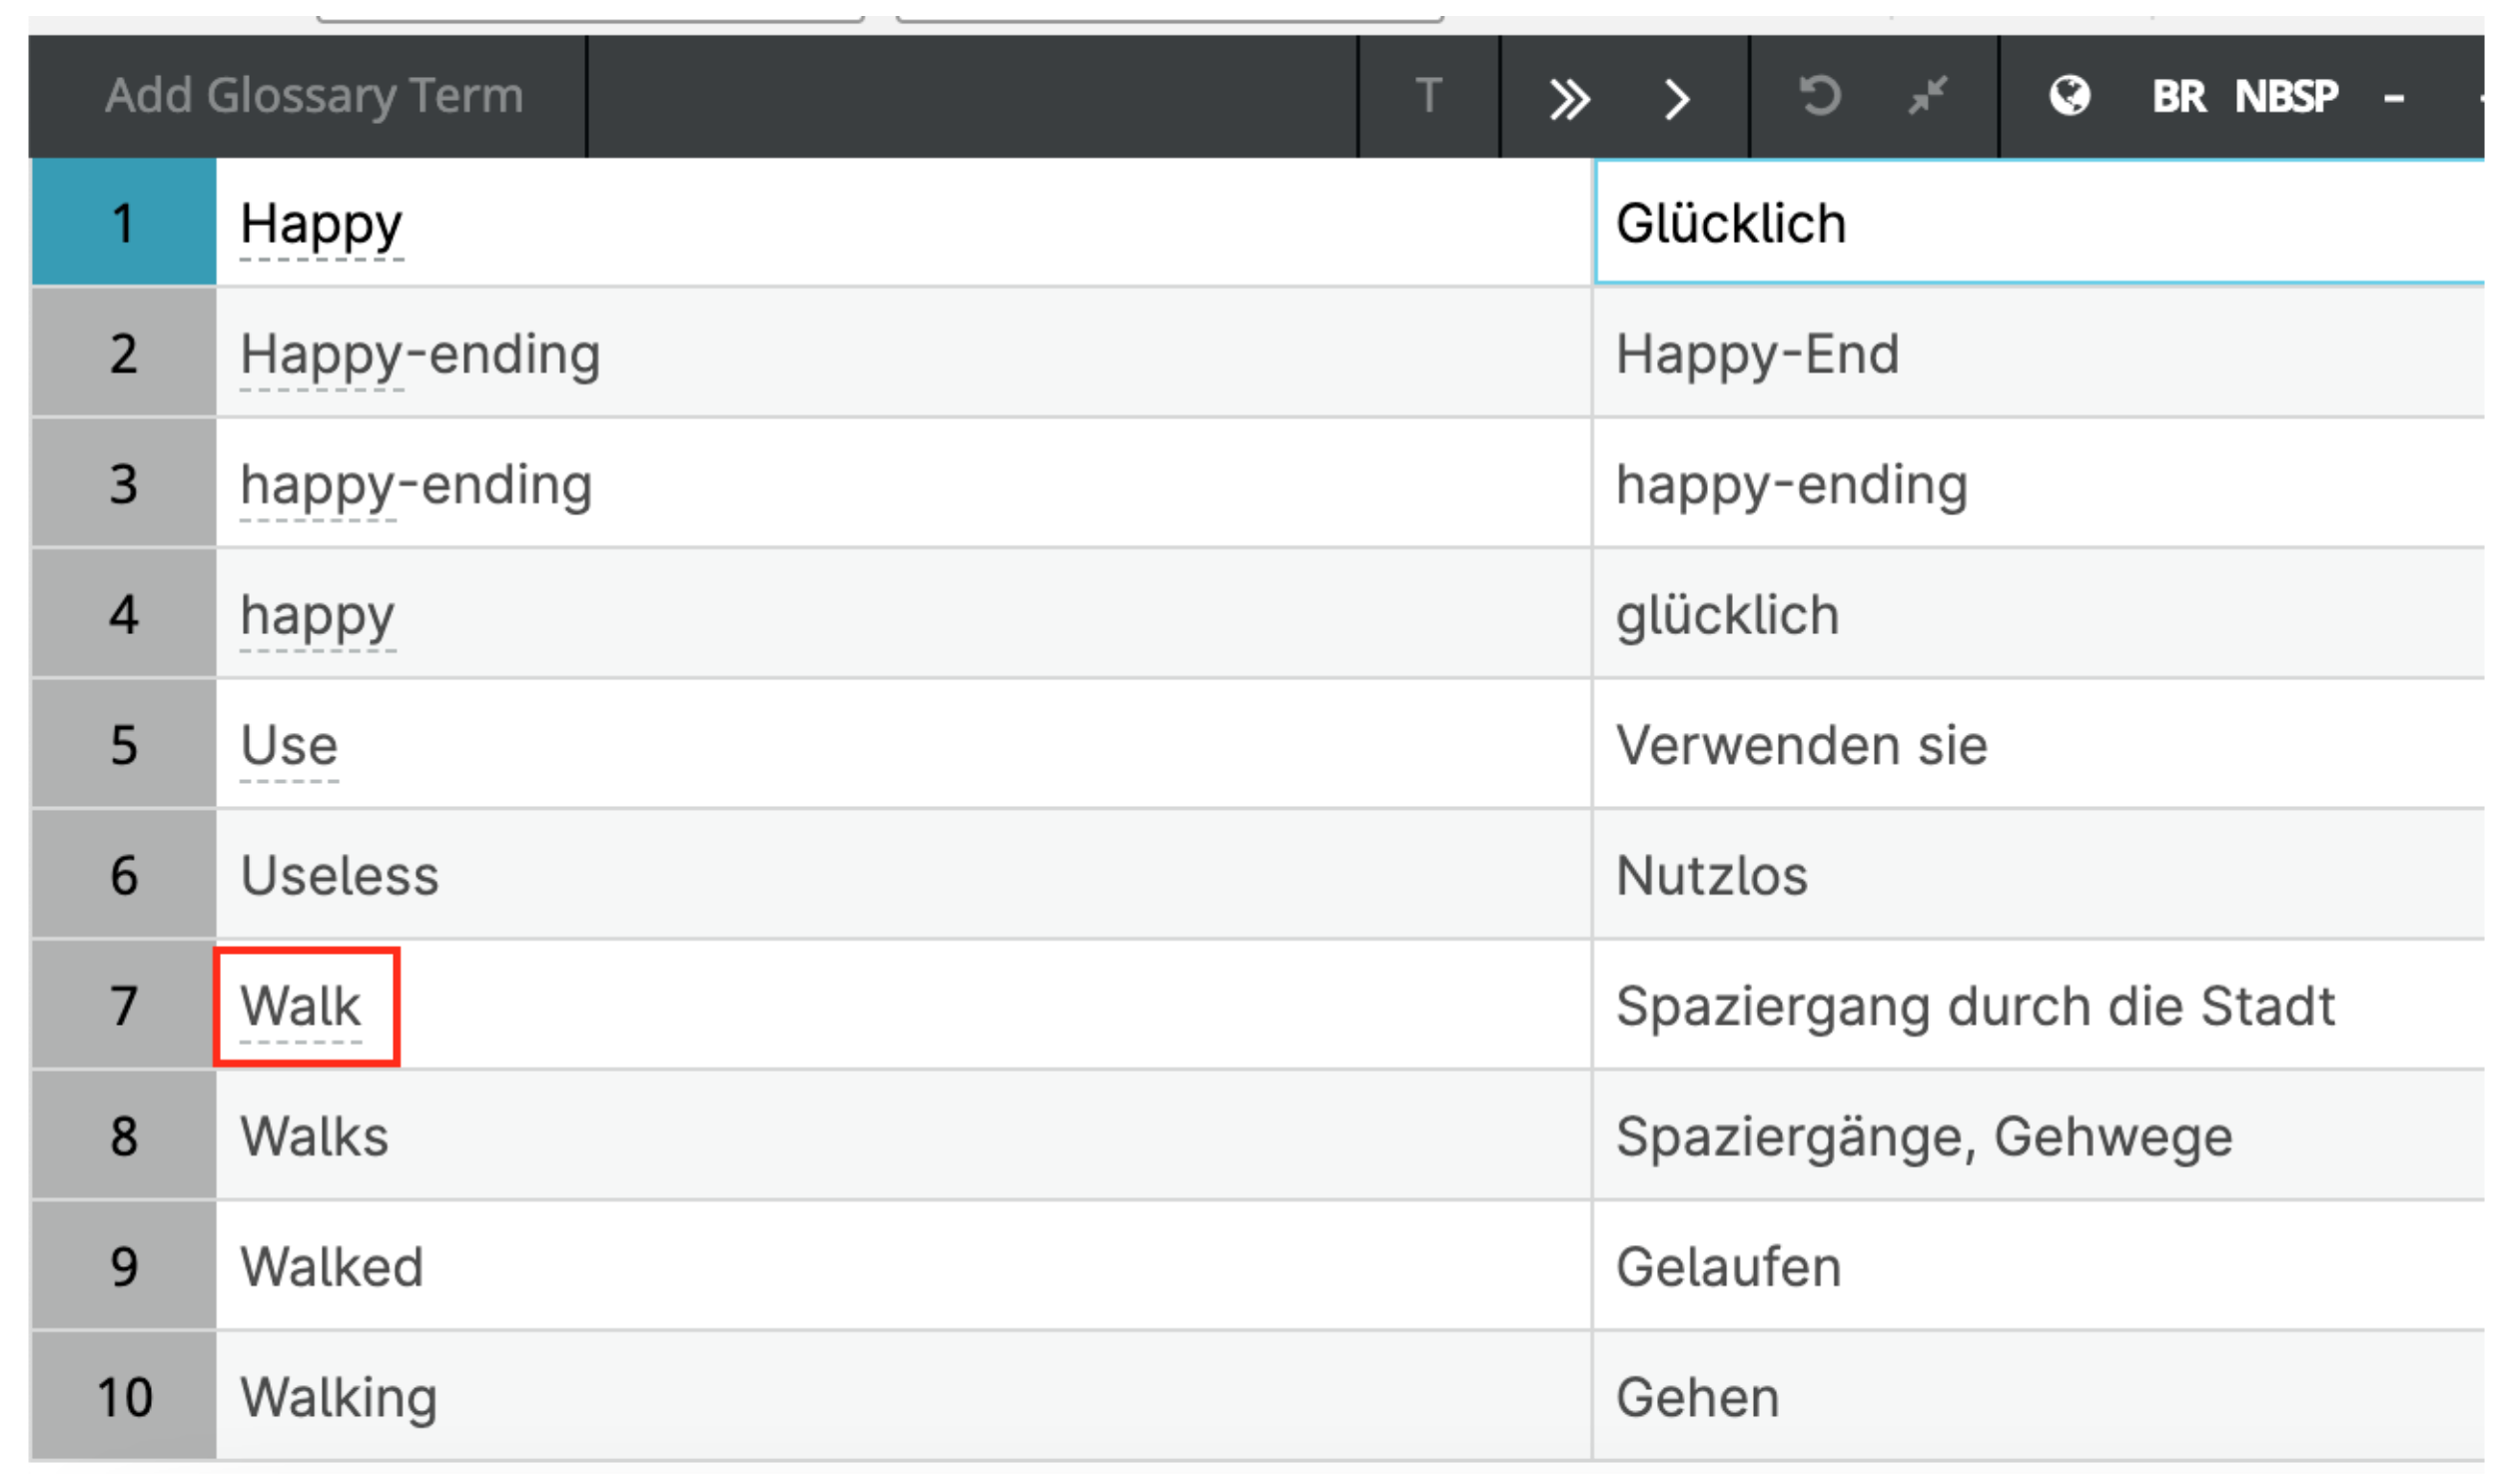
Task: Click the single chevron next icon
Action: [x=1677, y=99]
